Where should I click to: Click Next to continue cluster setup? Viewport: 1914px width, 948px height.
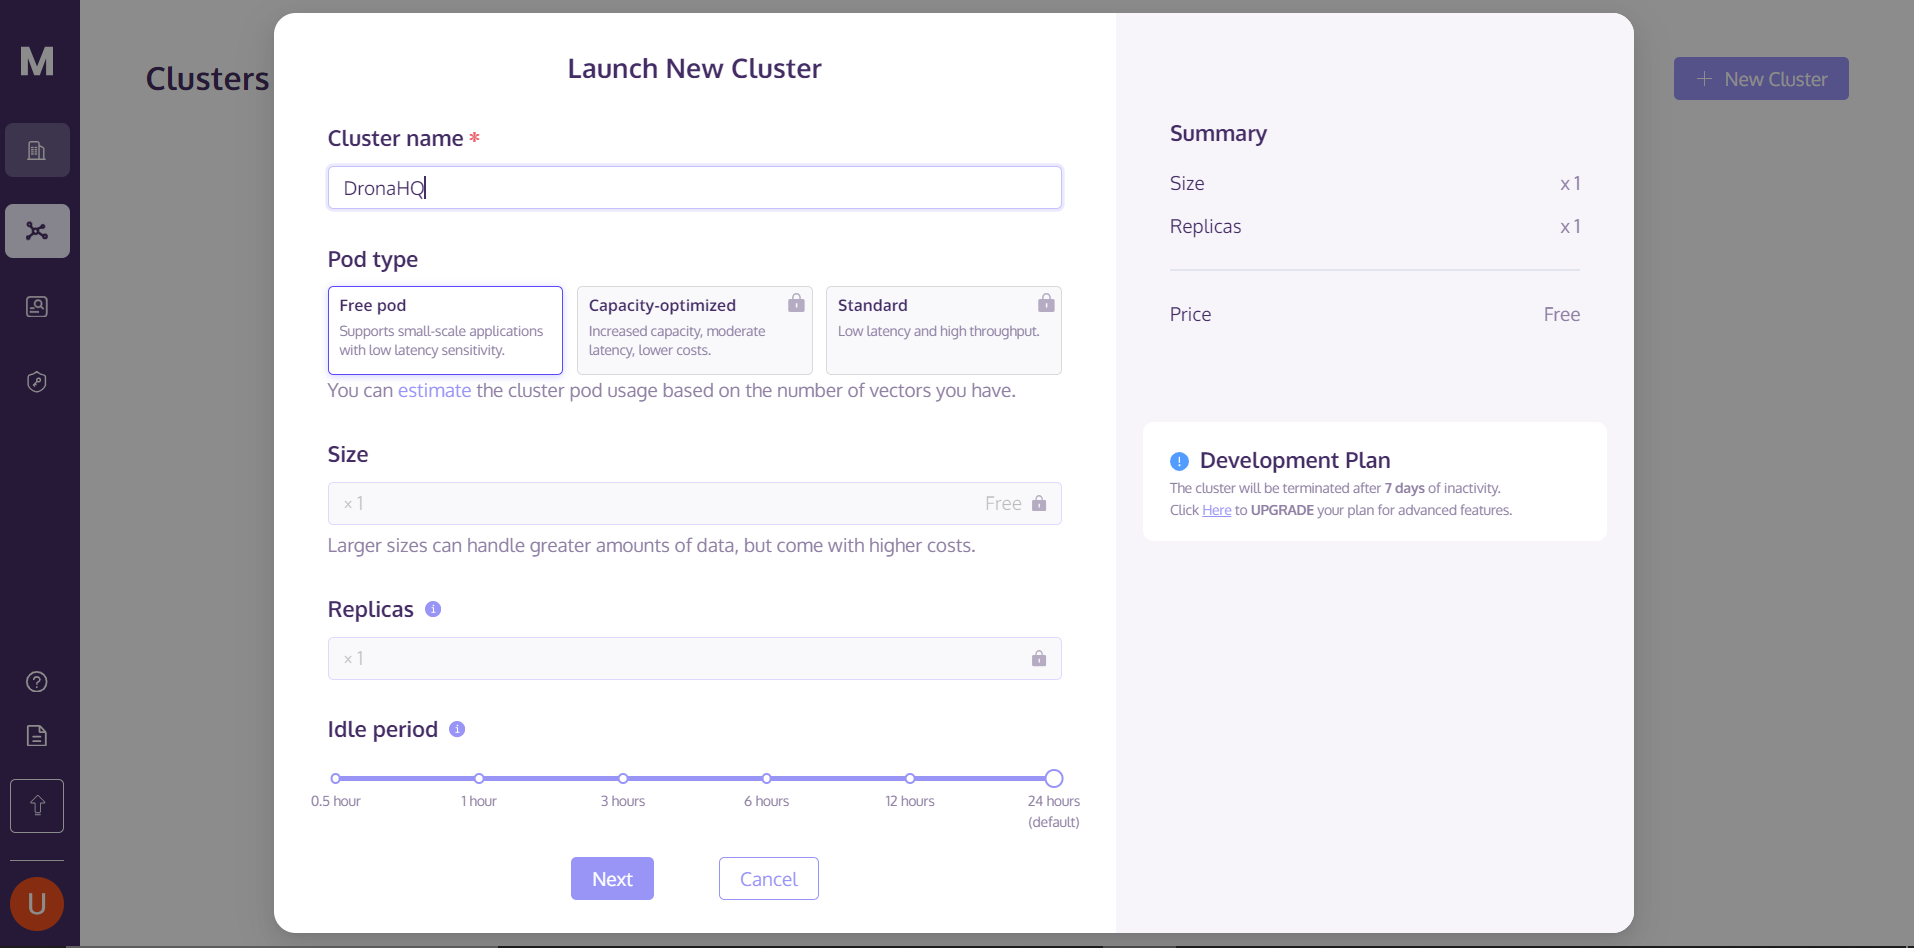point(612,879)
